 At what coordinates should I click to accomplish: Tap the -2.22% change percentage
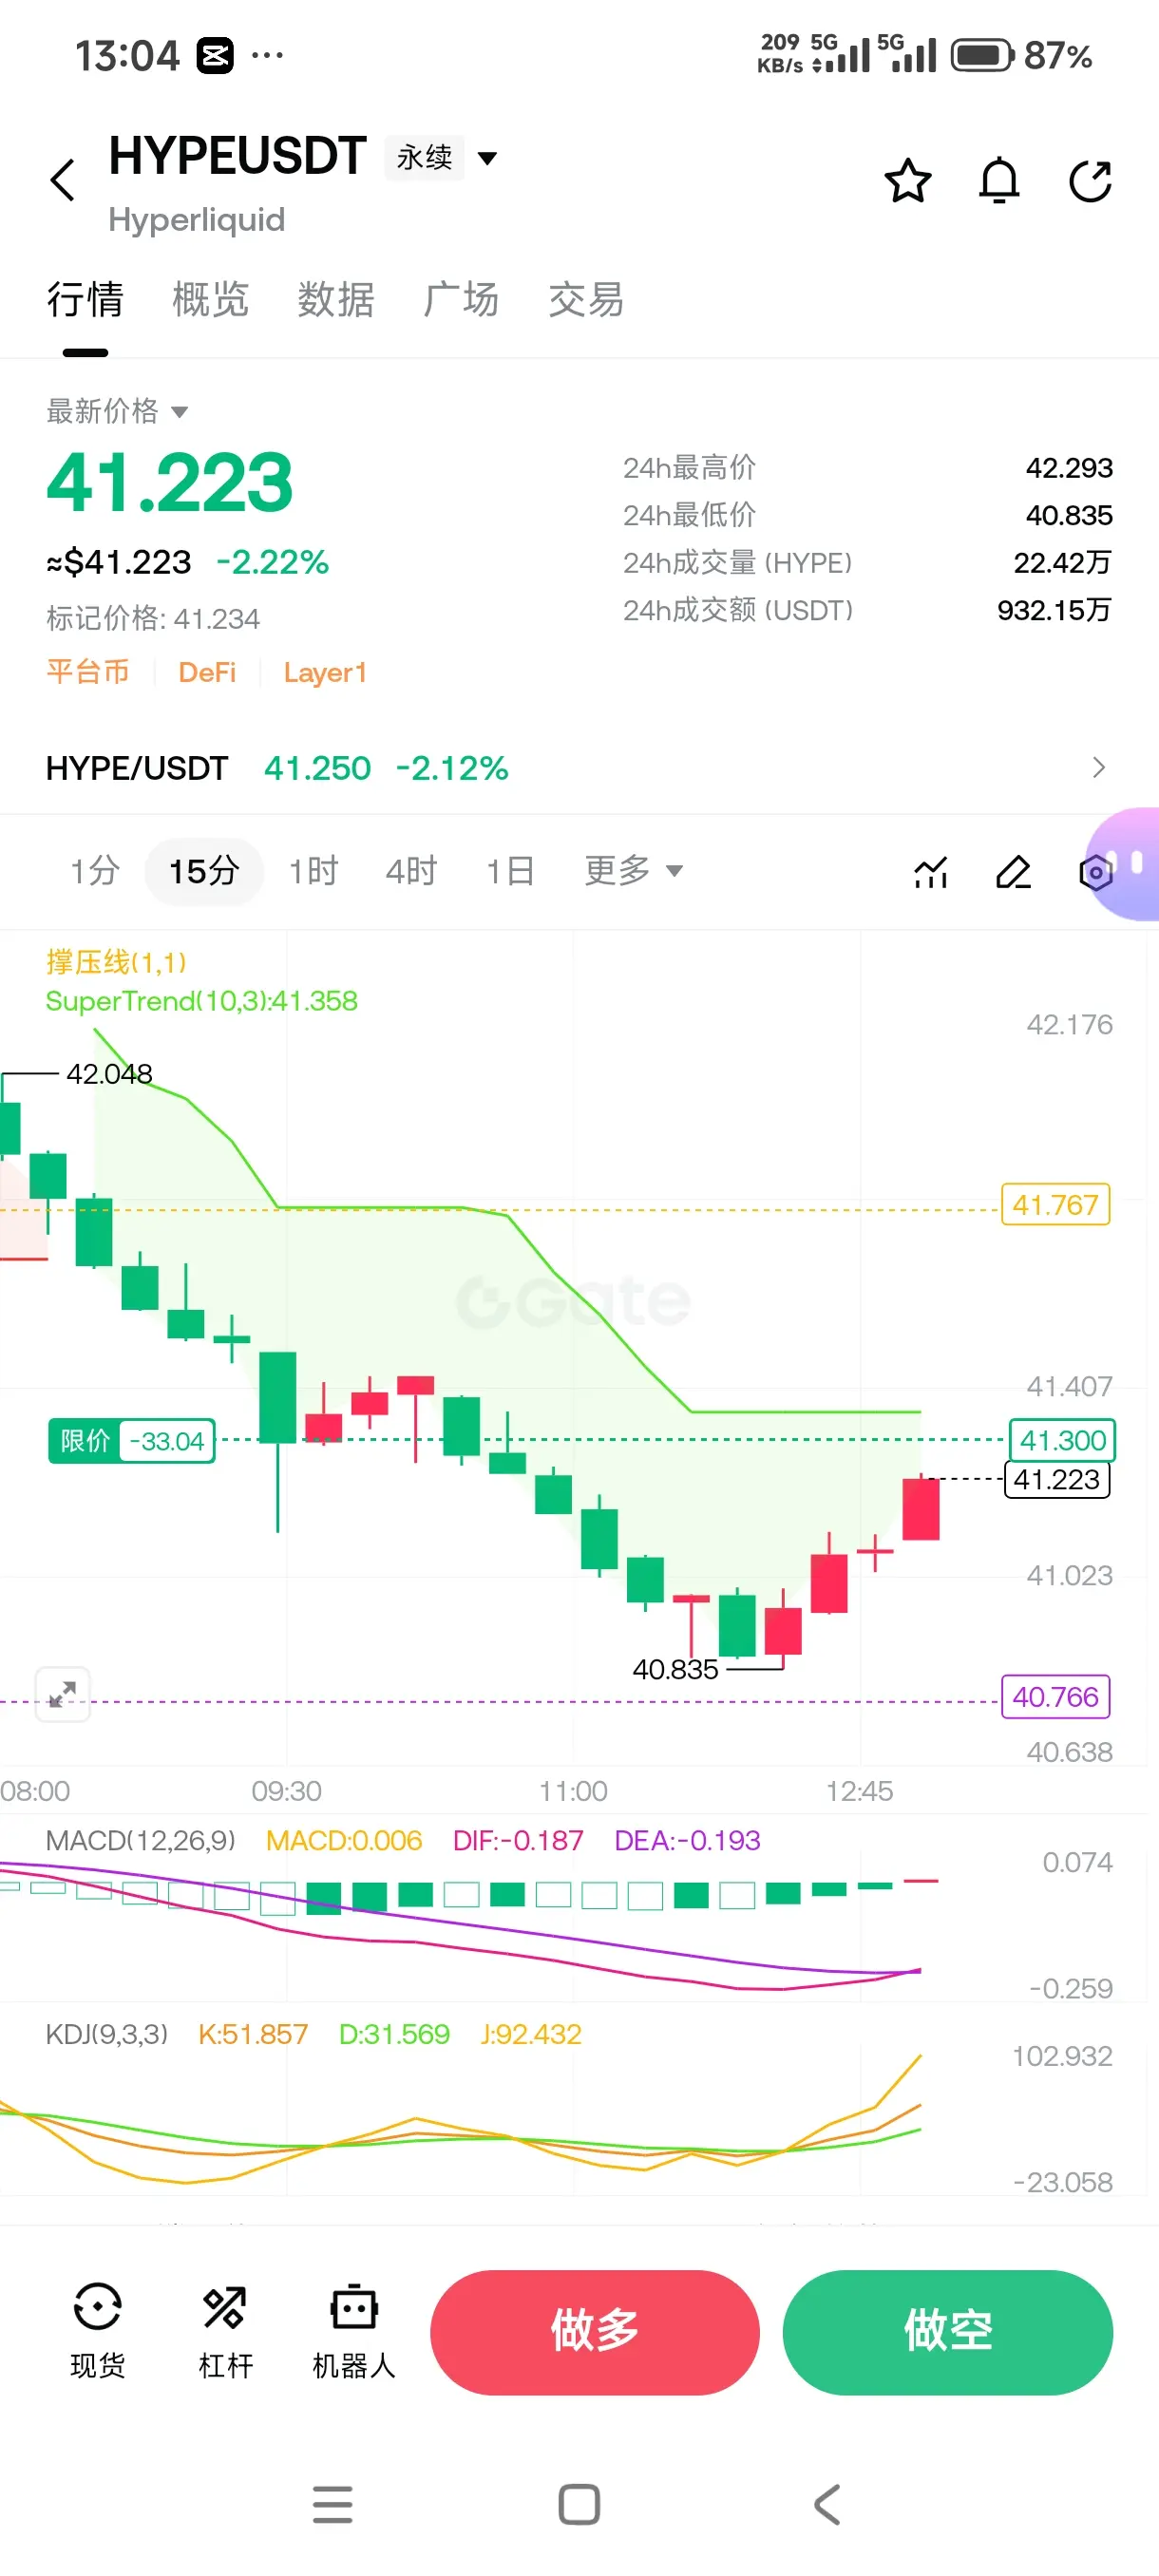coord(273,562)
